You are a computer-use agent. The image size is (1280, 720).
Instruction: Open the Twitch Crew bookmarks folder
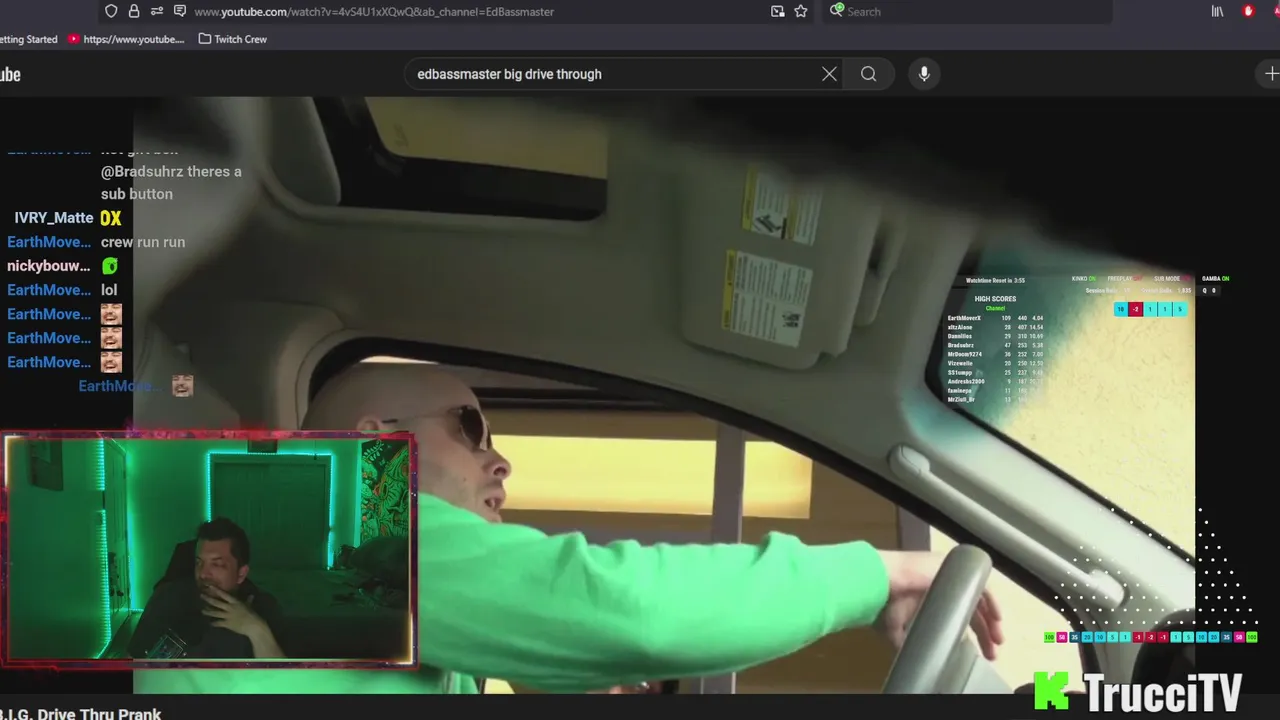[233, 39]
